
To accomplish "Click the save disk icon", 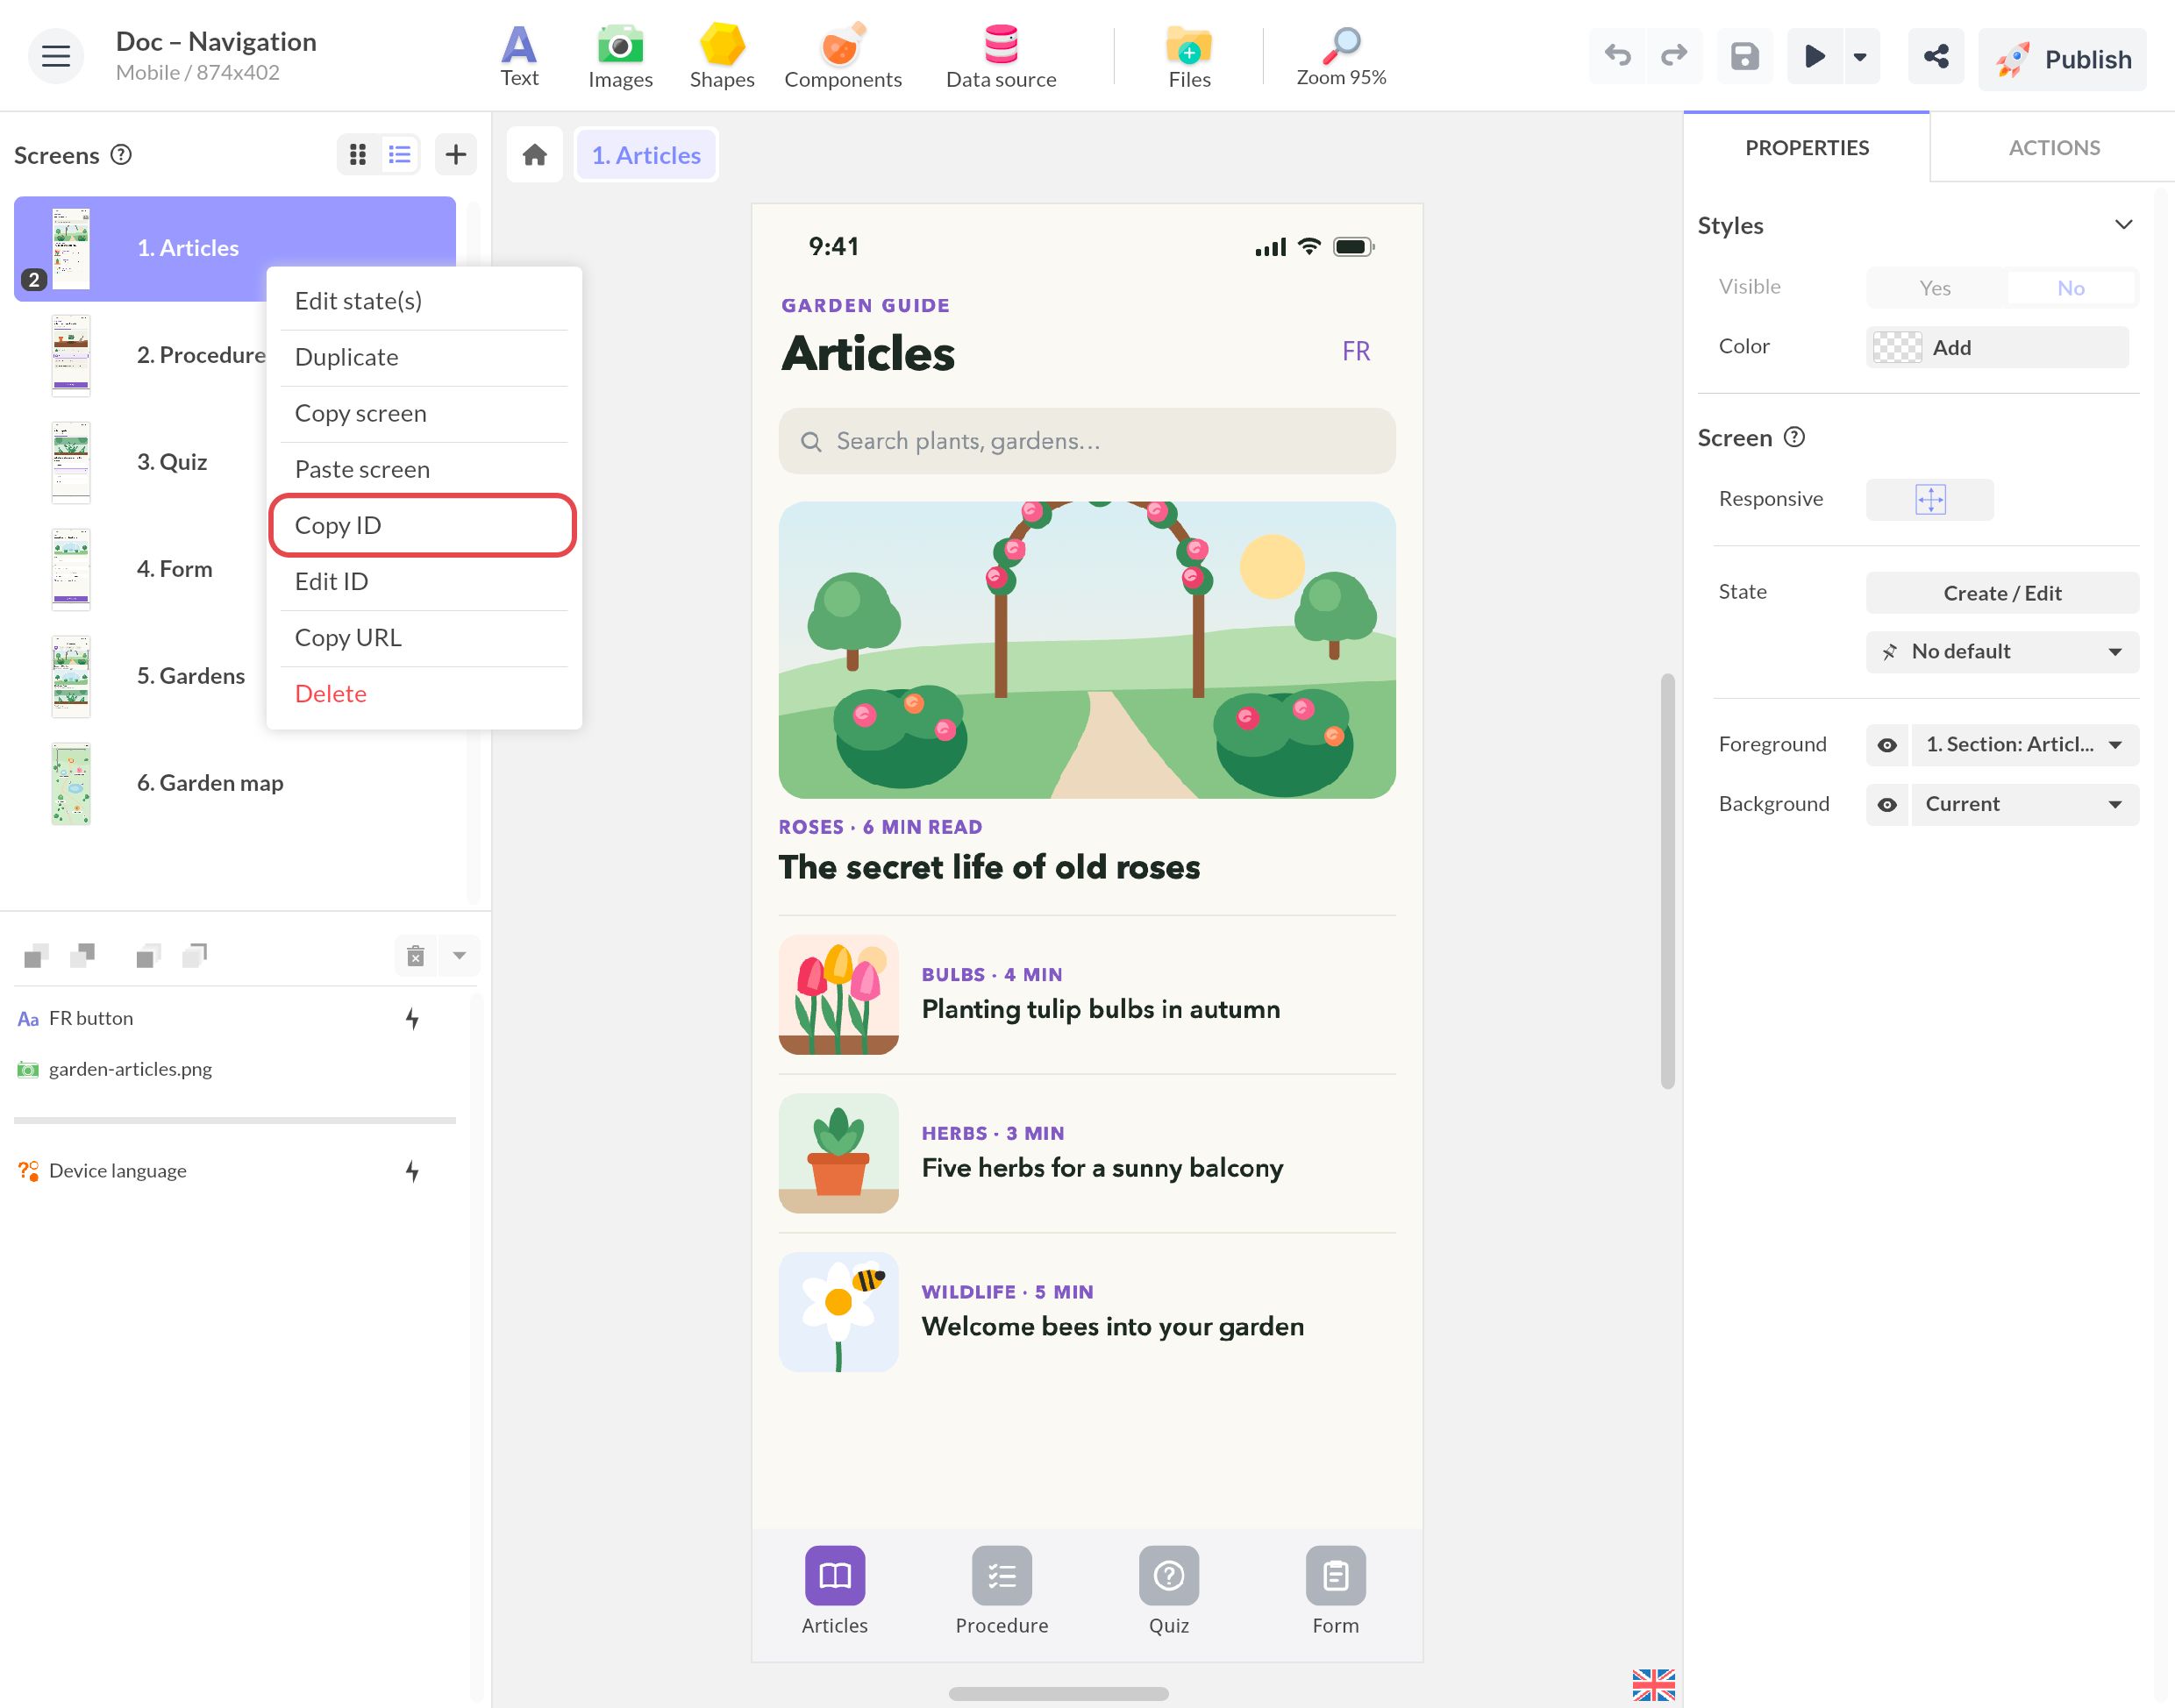I will click(x=1744, y=56).
